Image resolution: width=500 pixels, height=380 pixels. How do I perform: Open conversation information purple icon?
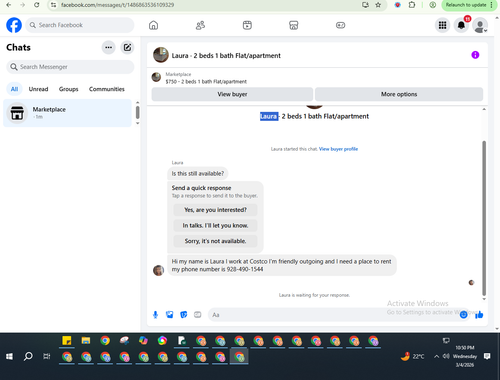(x=475, y=55)
